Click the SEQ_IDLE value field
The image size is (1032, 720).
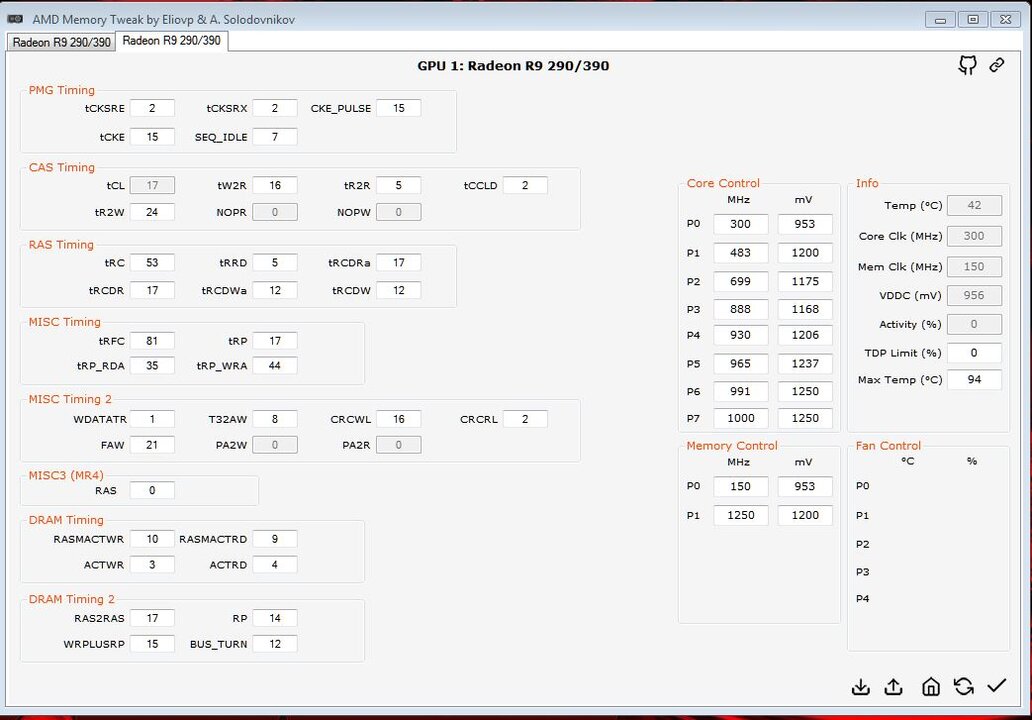tap(274, 137)
